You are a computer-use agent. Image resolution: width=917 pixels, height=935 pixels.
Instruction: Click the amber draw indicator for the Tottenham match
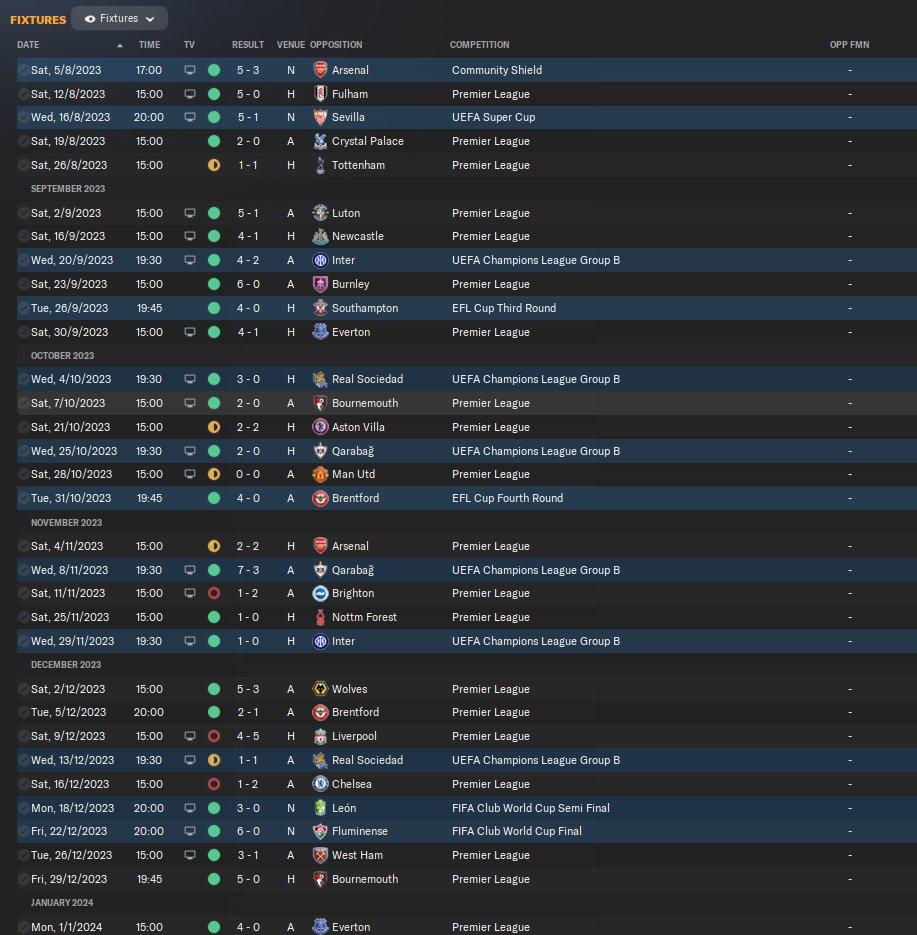tap(214, 165)
